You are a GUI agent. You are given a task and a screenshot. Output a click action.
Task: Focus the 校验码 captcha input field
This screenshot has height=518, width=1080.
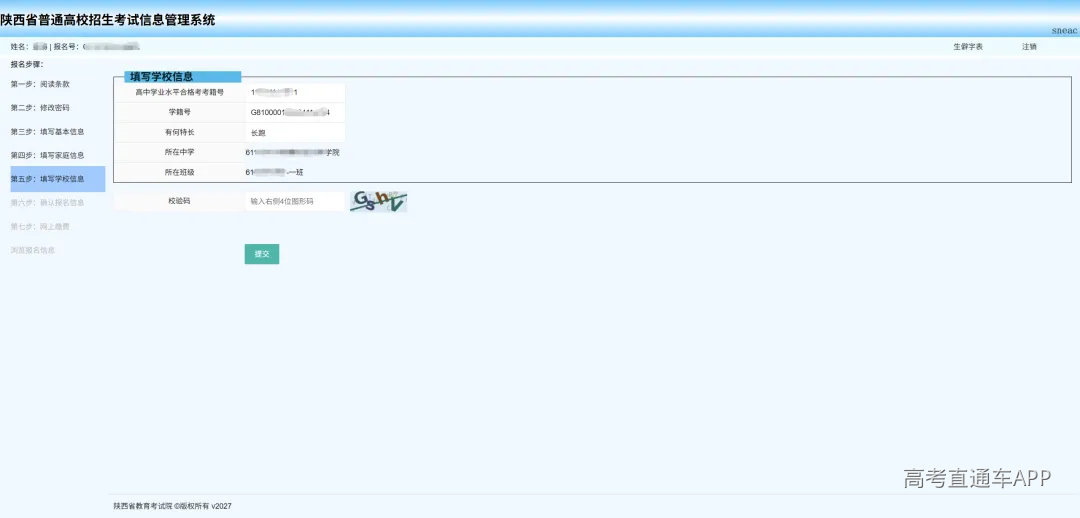(x=295, y=201)
